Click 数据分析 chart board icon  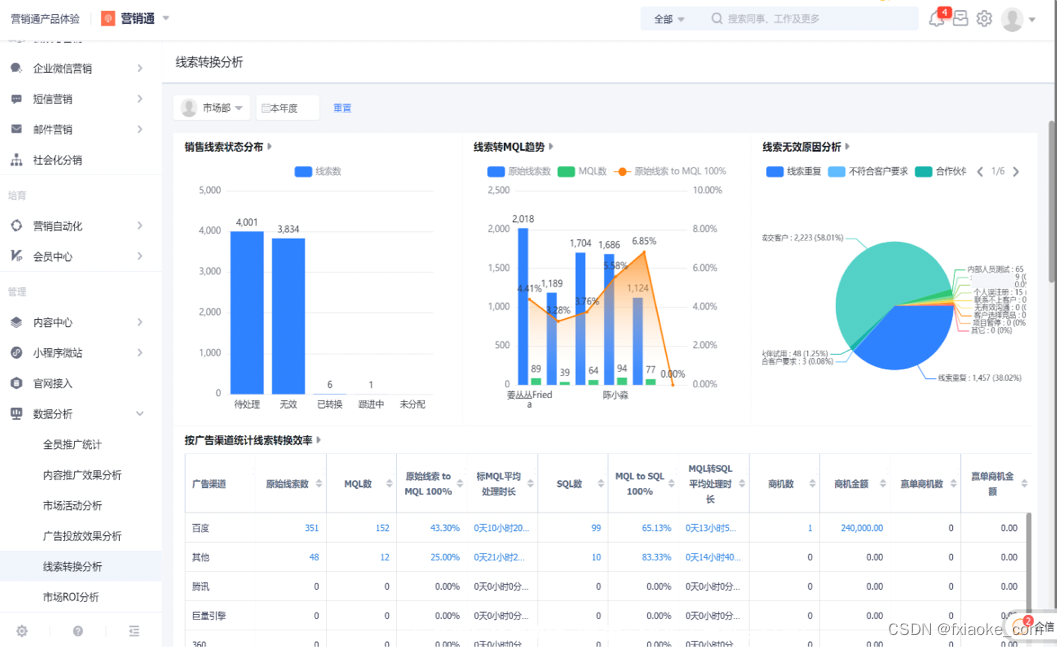pyautogui.click(x=16, y=414)
